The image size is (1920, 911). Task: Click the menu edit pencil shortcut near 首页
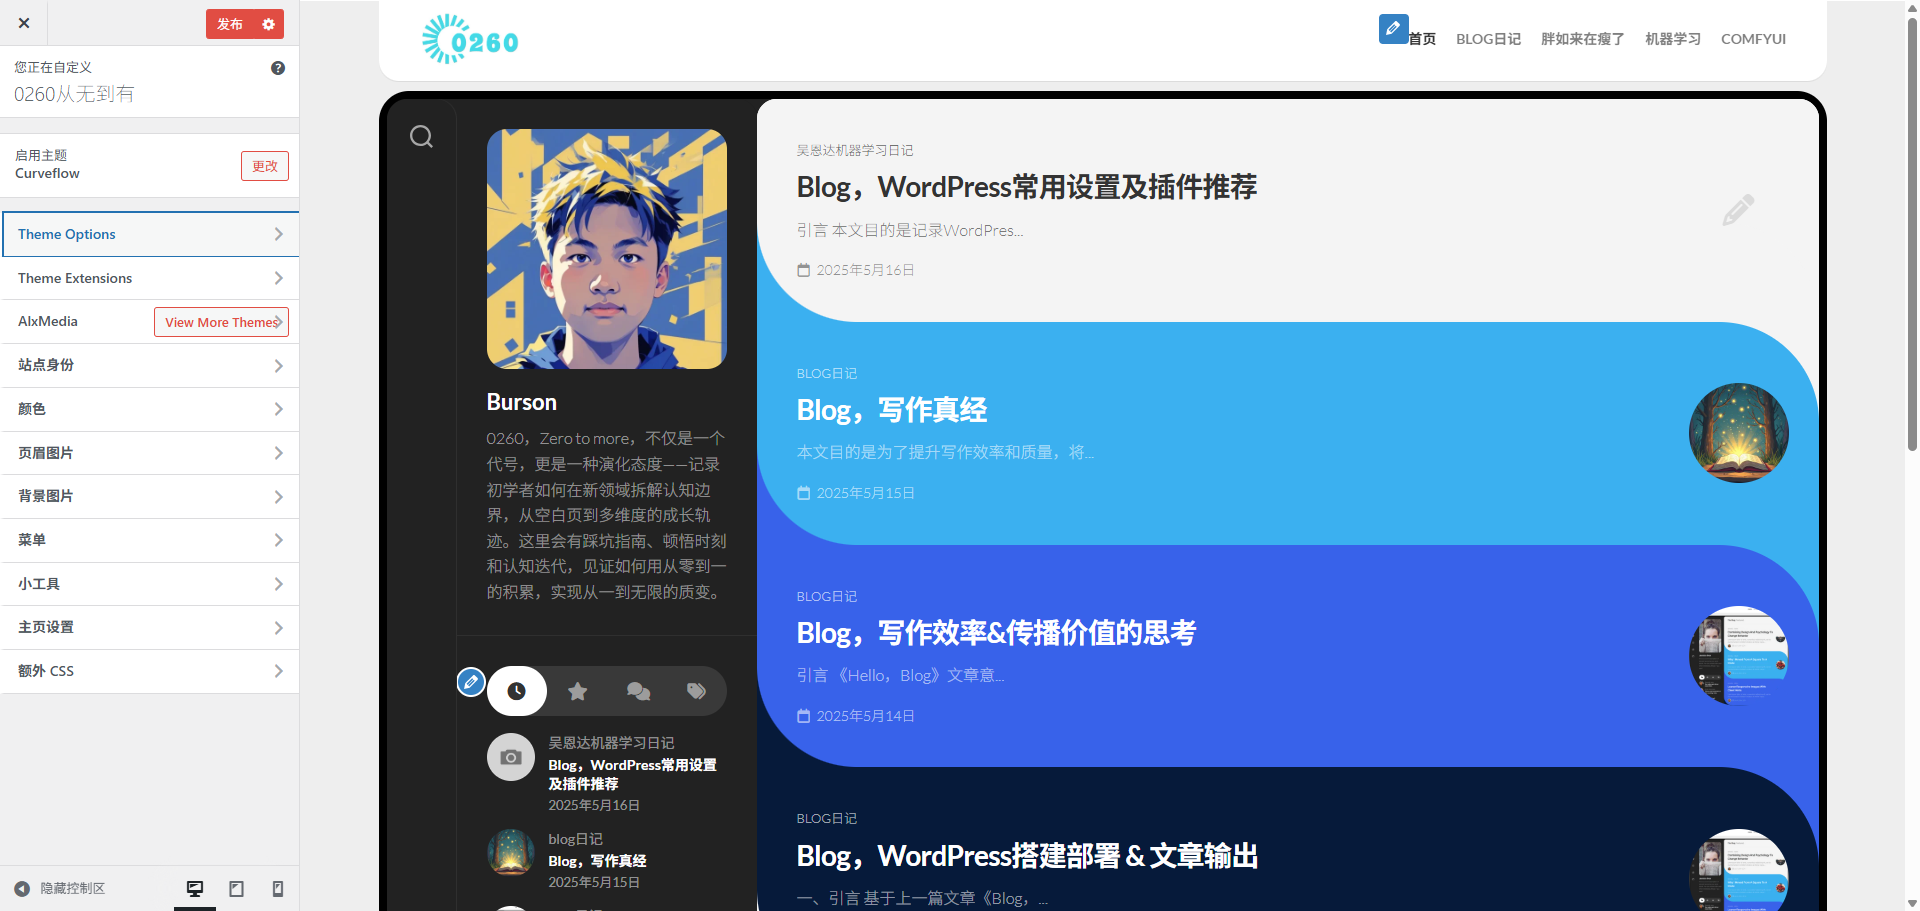(1393, 28)
